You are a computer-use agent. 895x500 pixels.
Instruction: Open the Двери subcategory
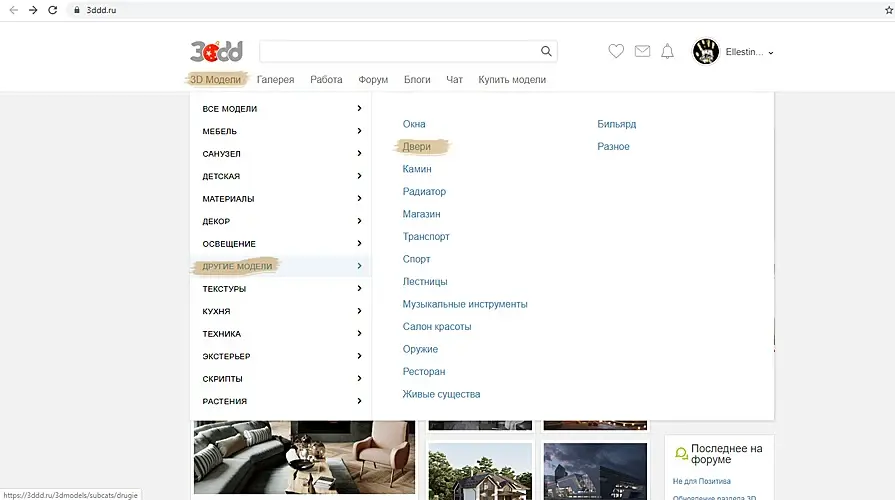416,147
